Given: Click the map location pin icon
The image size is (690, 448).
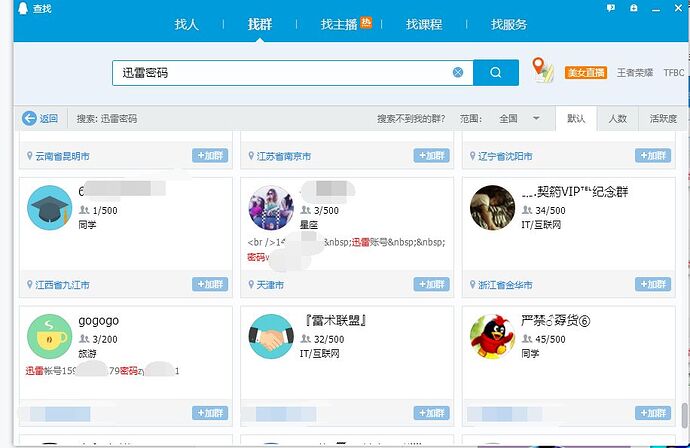Looking at the screenshot, I should [x=542, y=70].
